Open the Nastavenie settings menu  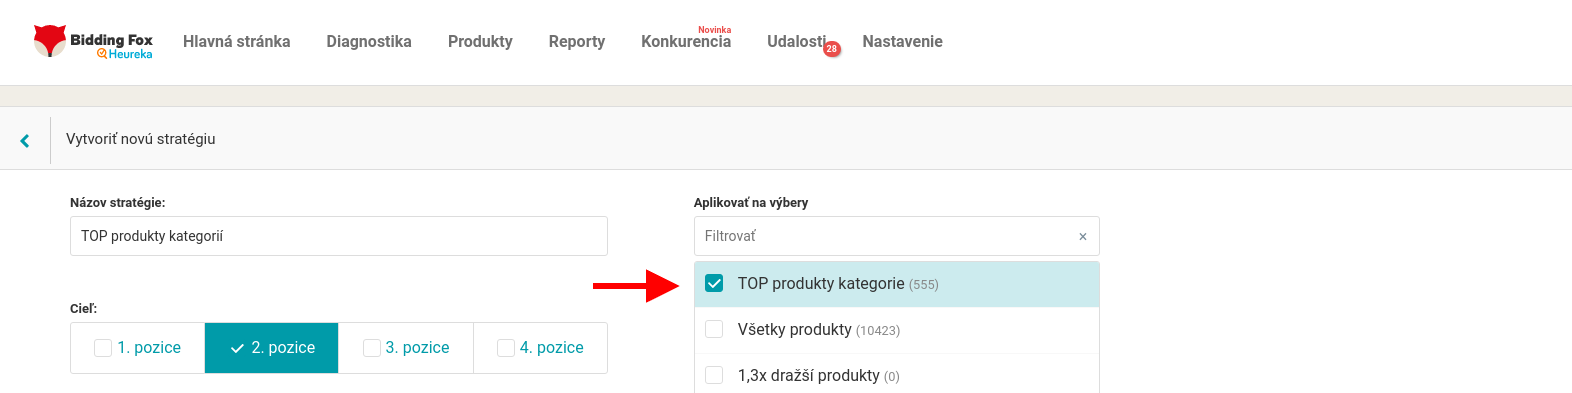click(x=903, y=42)
